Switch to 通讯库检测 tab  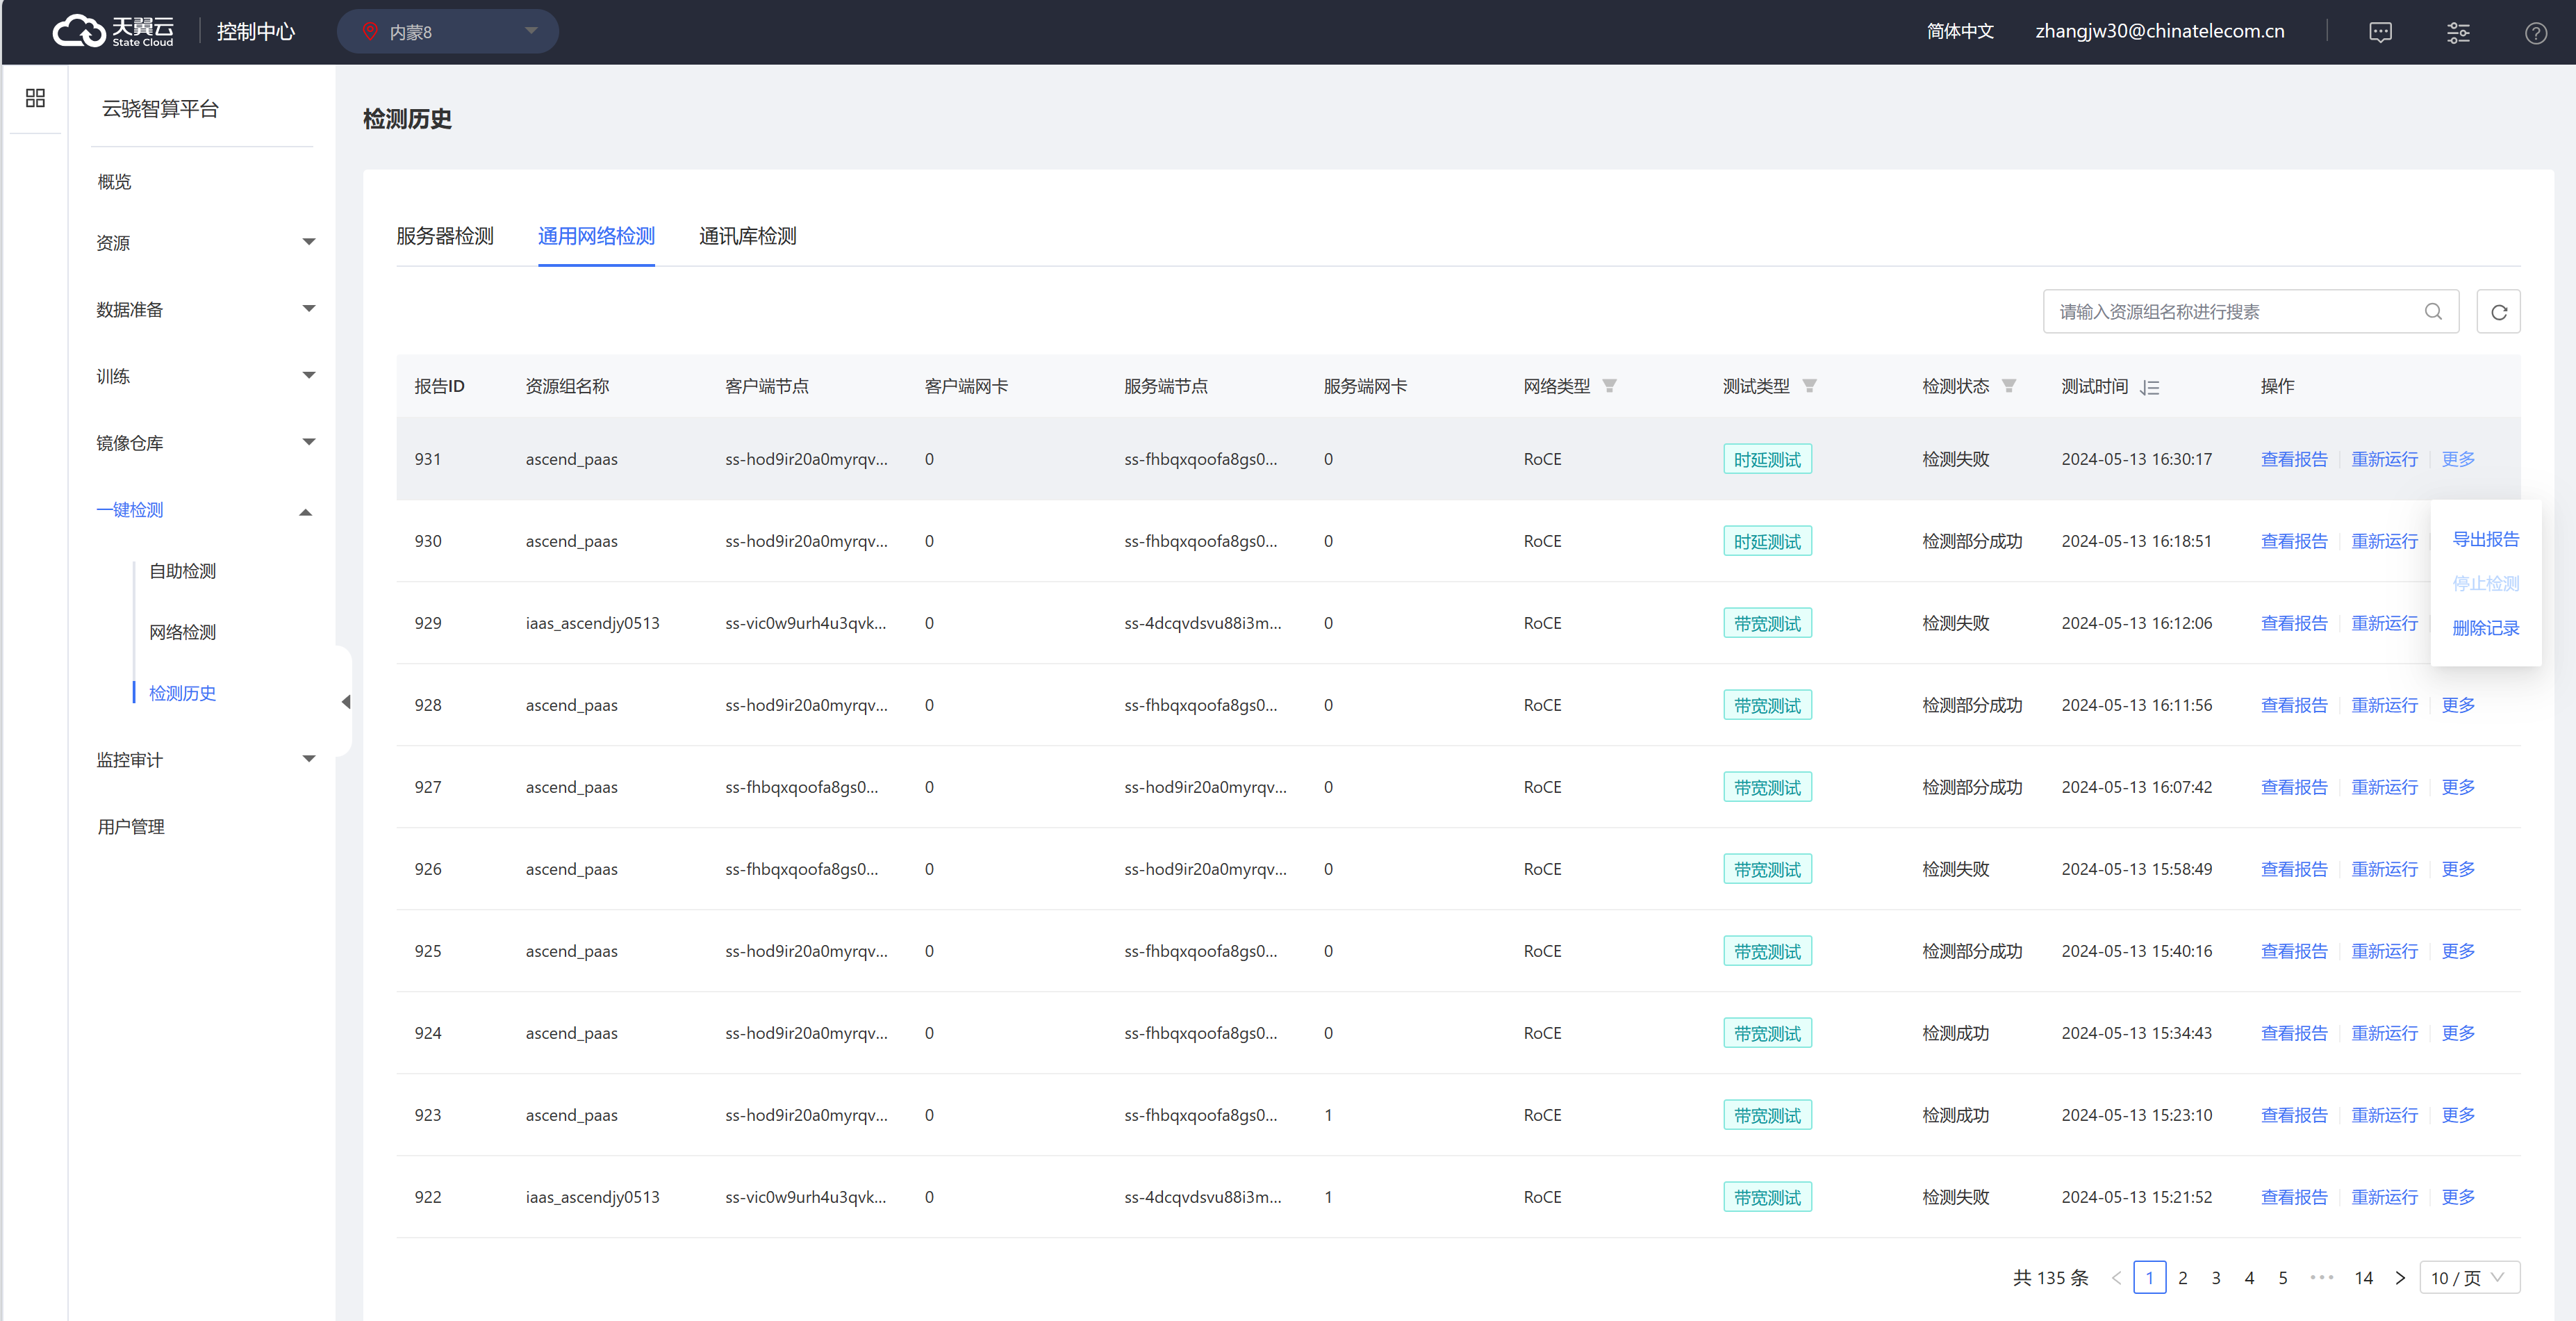click(x=747, y=236)
